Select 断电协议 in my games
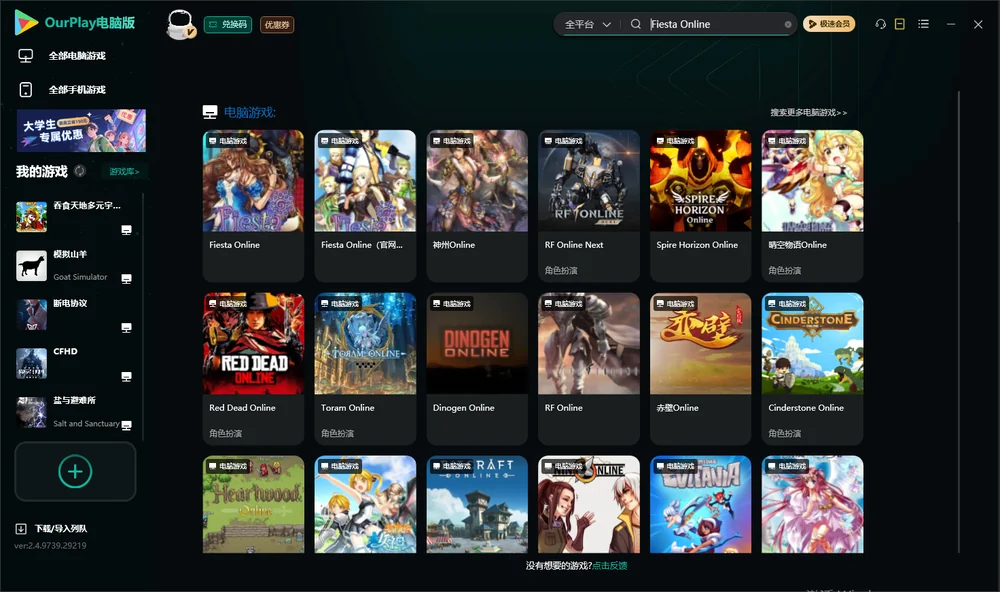1000x592 pixels. (75, 315)
